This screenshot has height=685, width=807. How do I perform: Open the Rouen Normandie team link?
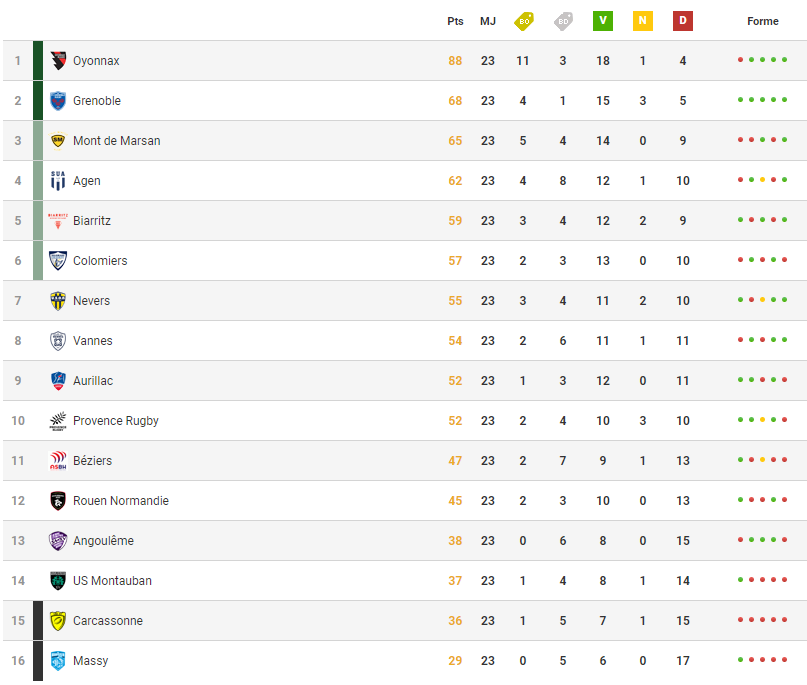click(x=121, y=501)
